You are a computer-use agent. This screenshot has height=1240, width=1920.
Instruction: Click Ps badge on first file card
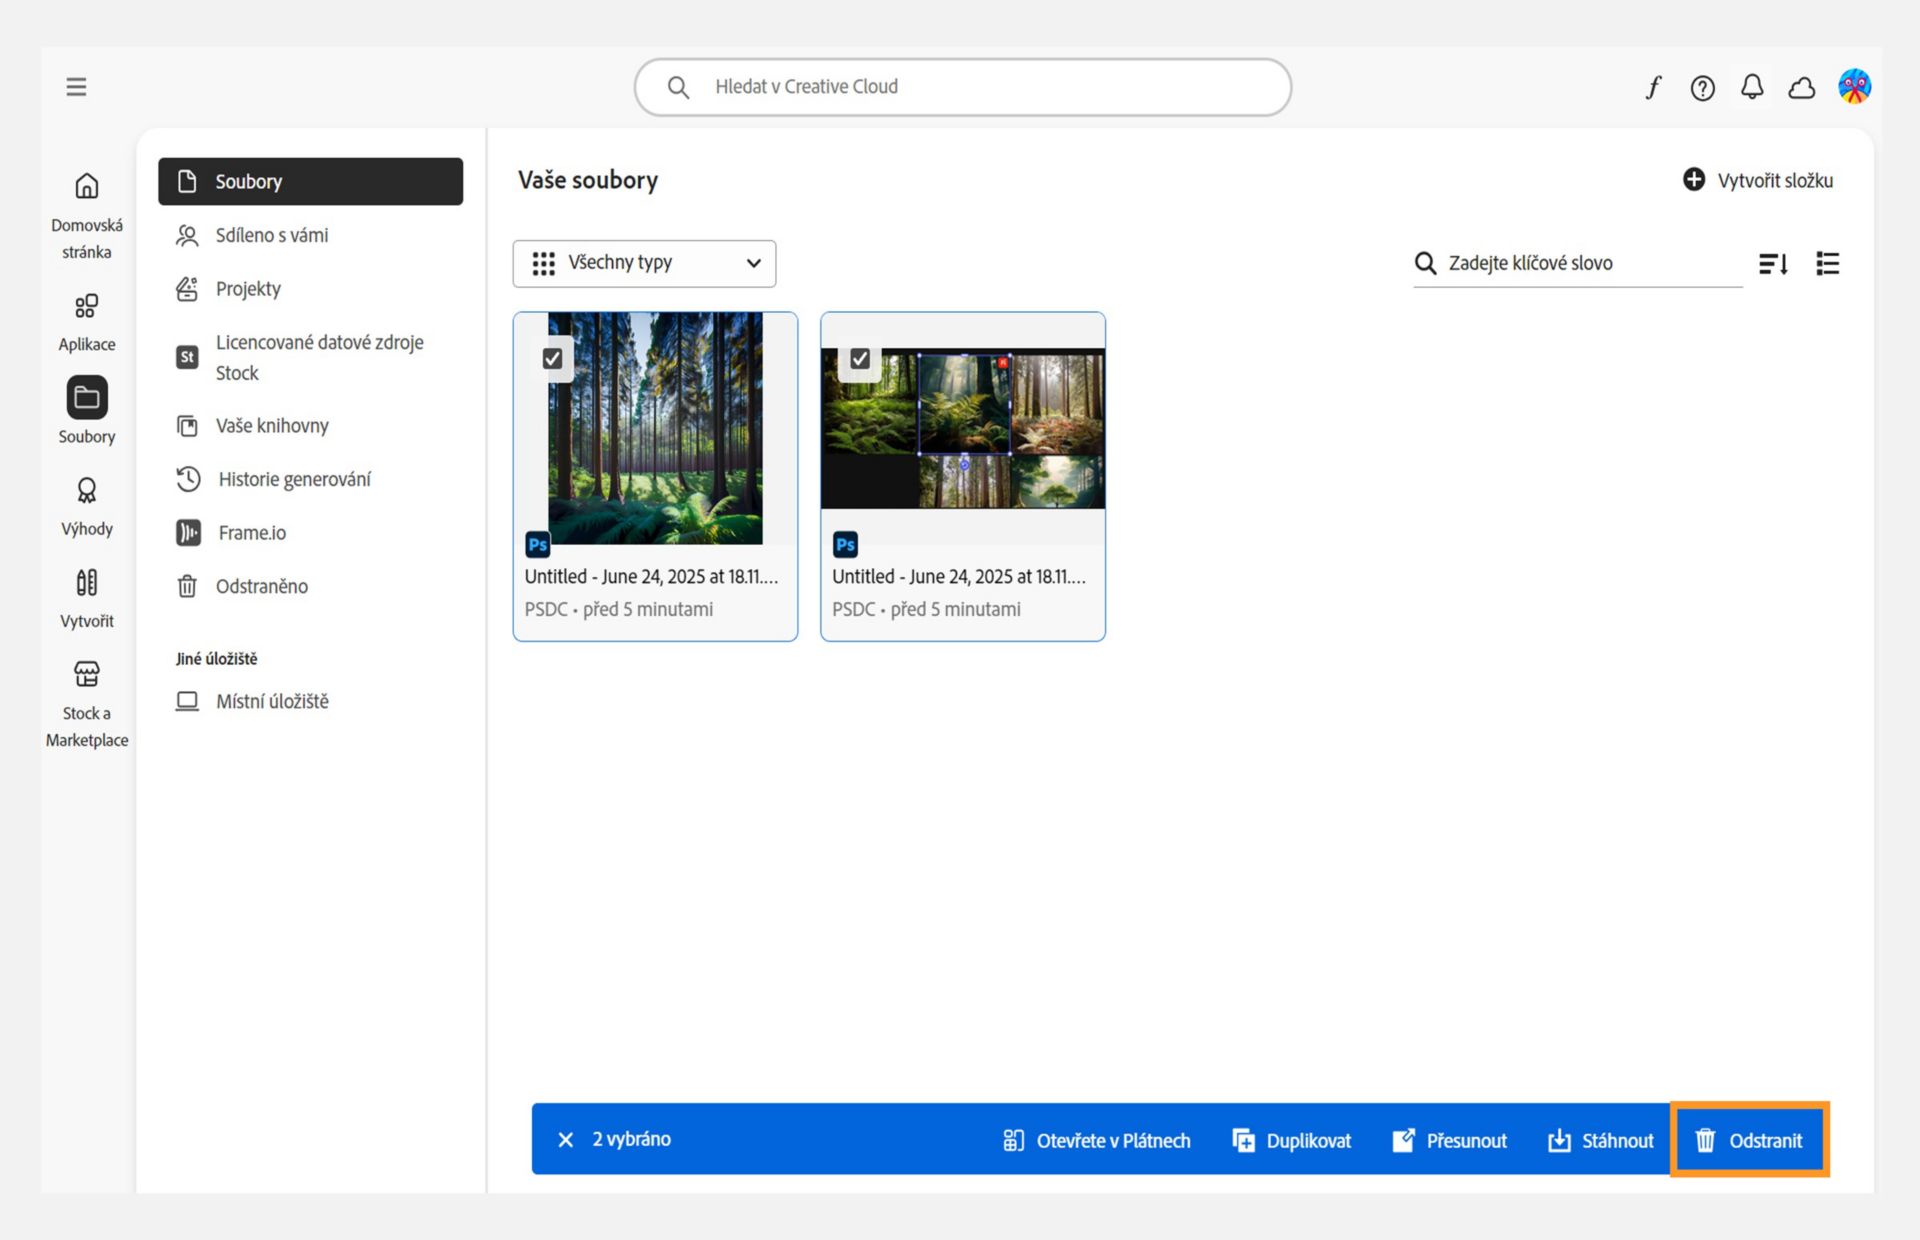coord(538,545)
